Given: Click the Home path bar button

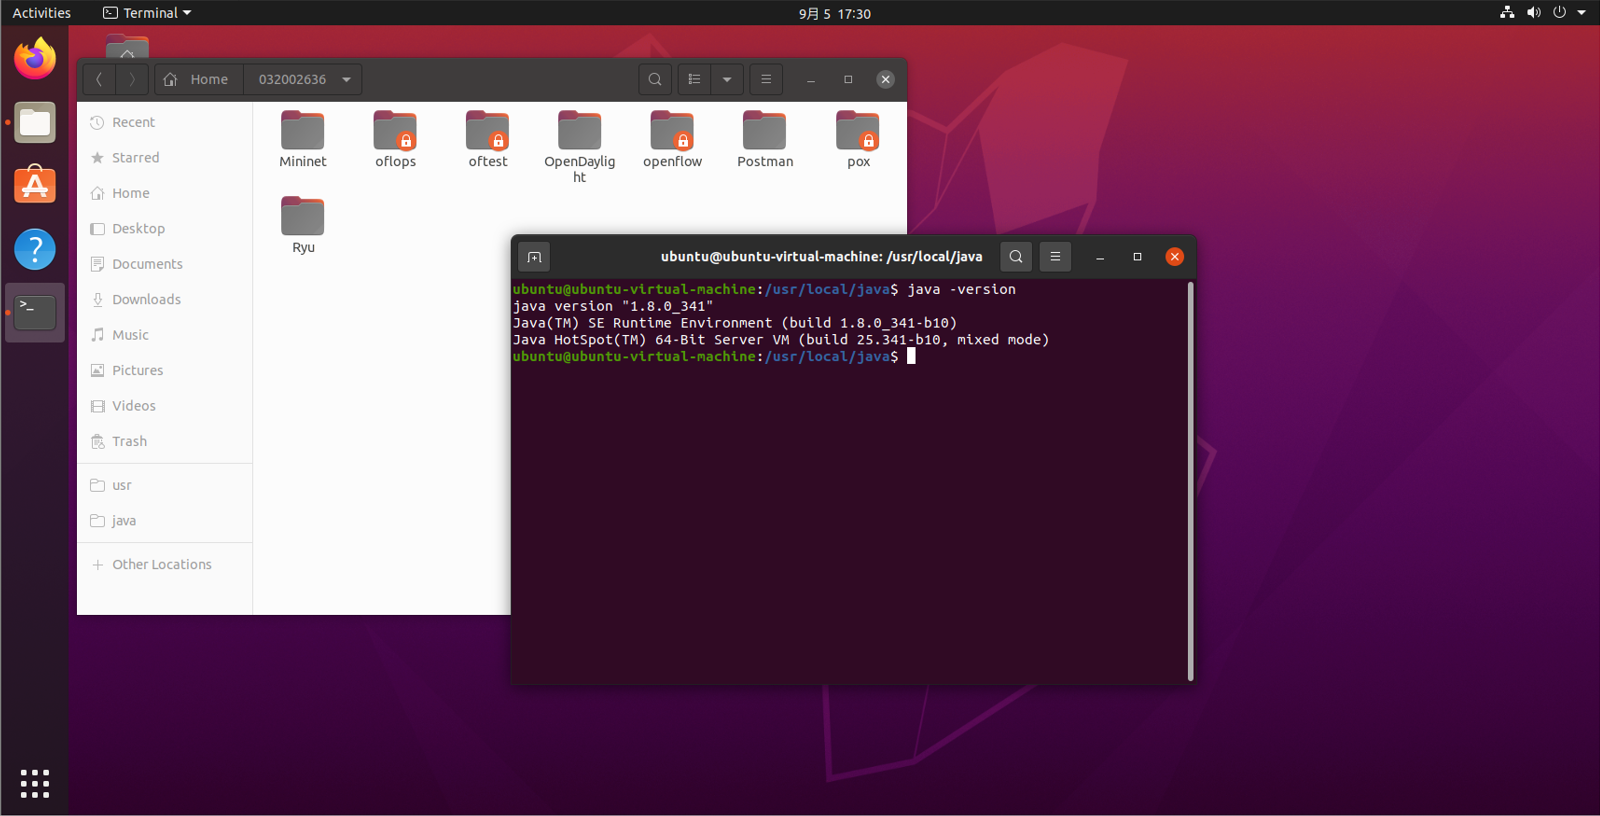Looking at the screenshot, I should (199, 79).
